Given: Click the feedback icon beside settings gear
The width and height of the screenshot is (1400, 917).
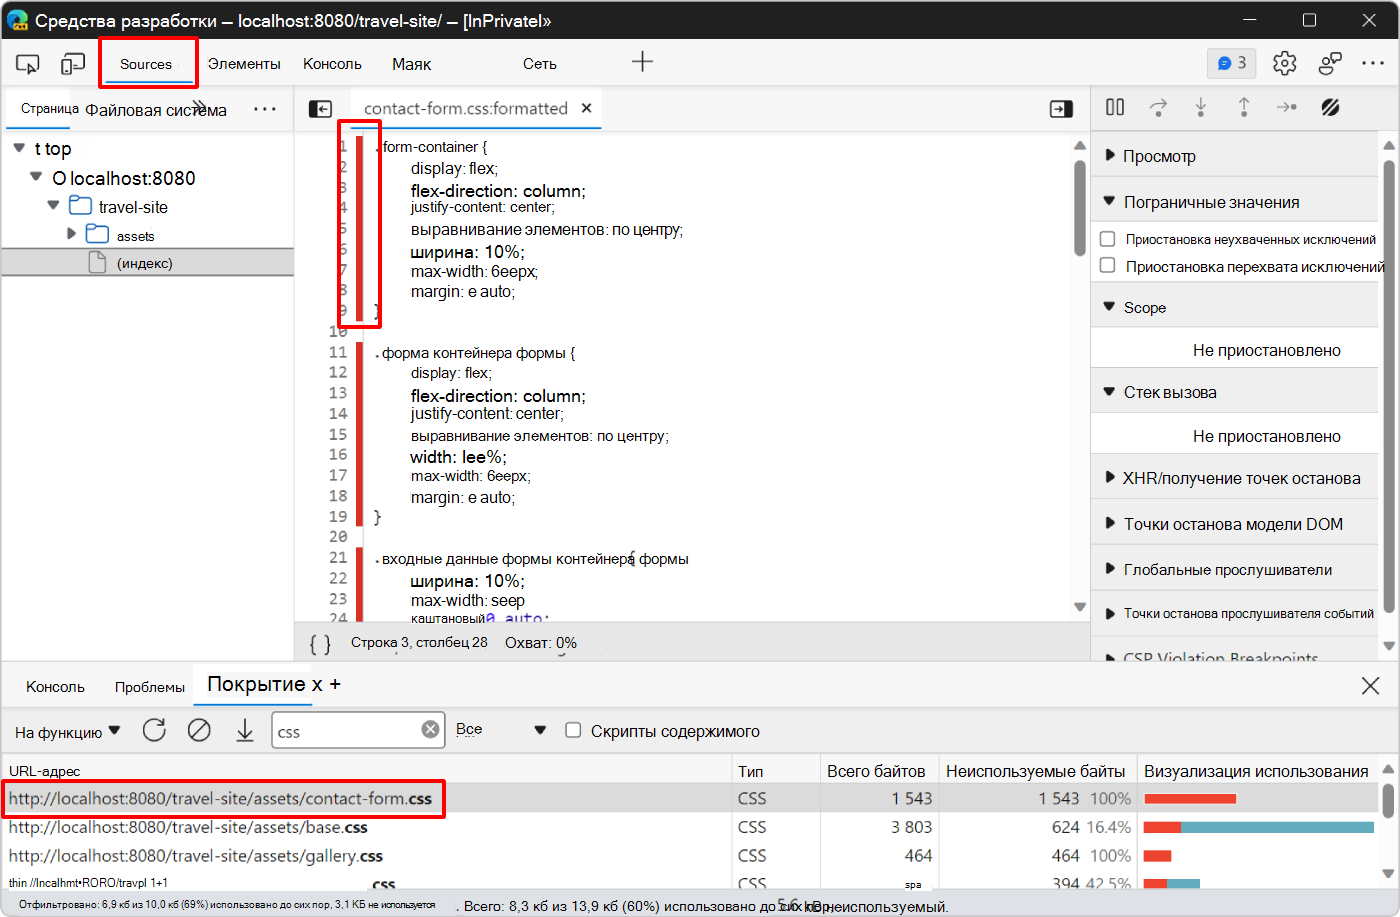Looking at the screenshot, I should (x=1330, y=63).
